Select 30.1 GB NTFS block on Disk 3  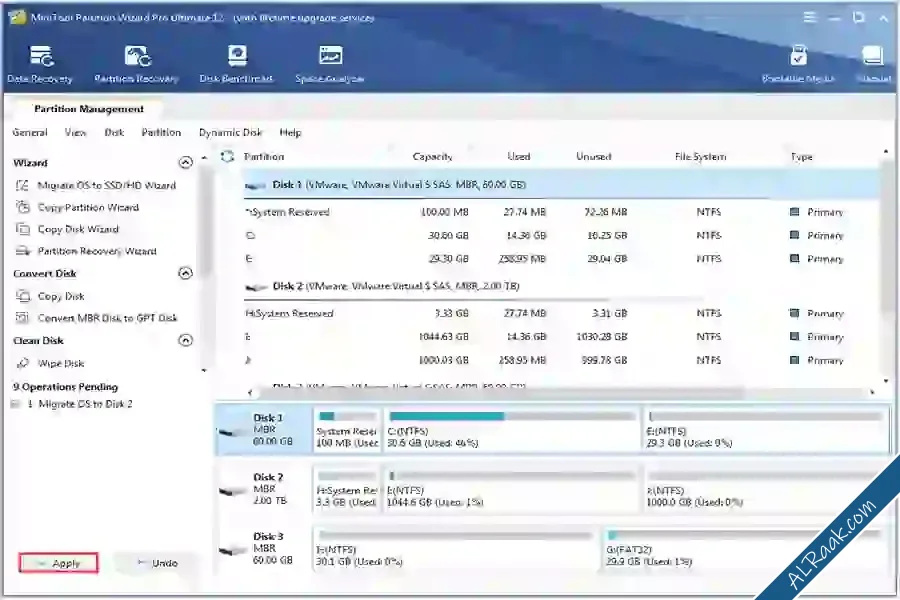(457, 548)
